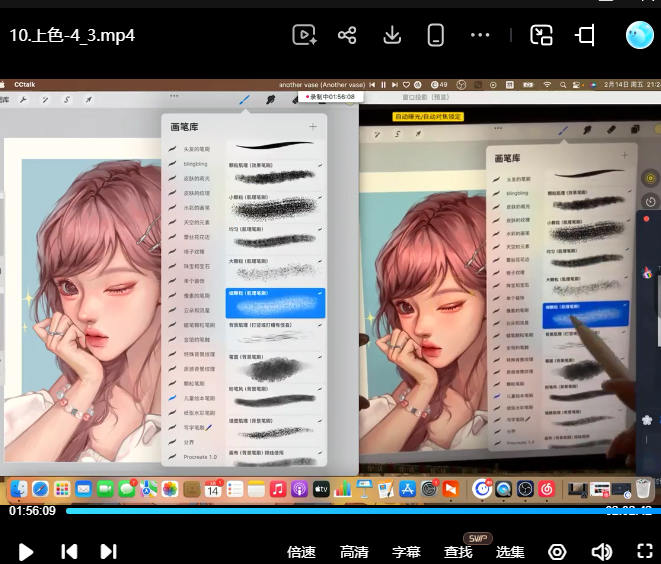The image size is (661, 564).
Task: Click the share icon in player header
Action: click(347, 35)
